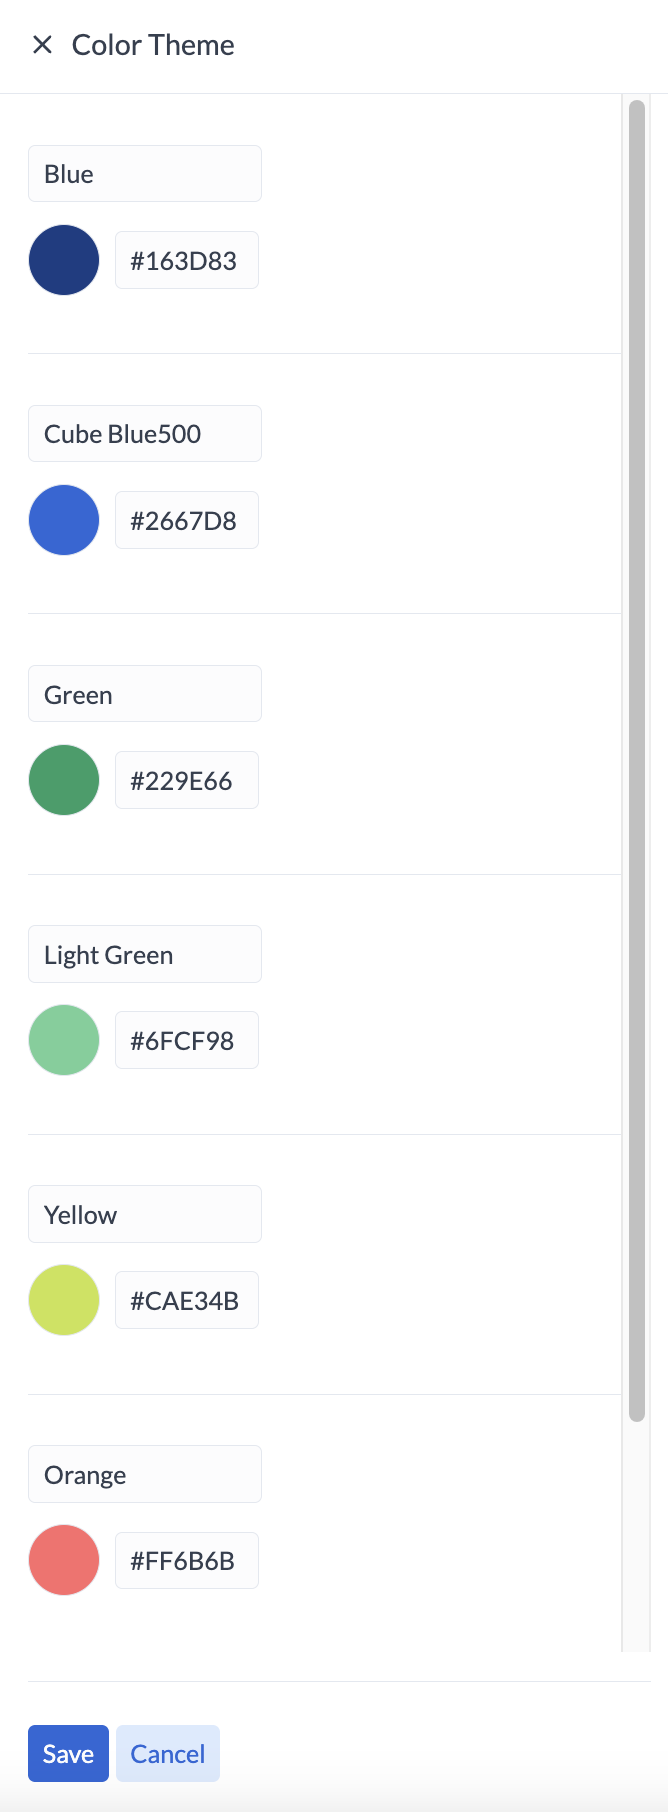Focus the #229E66 hex input
668x1812 pixels.
point(187,780)
